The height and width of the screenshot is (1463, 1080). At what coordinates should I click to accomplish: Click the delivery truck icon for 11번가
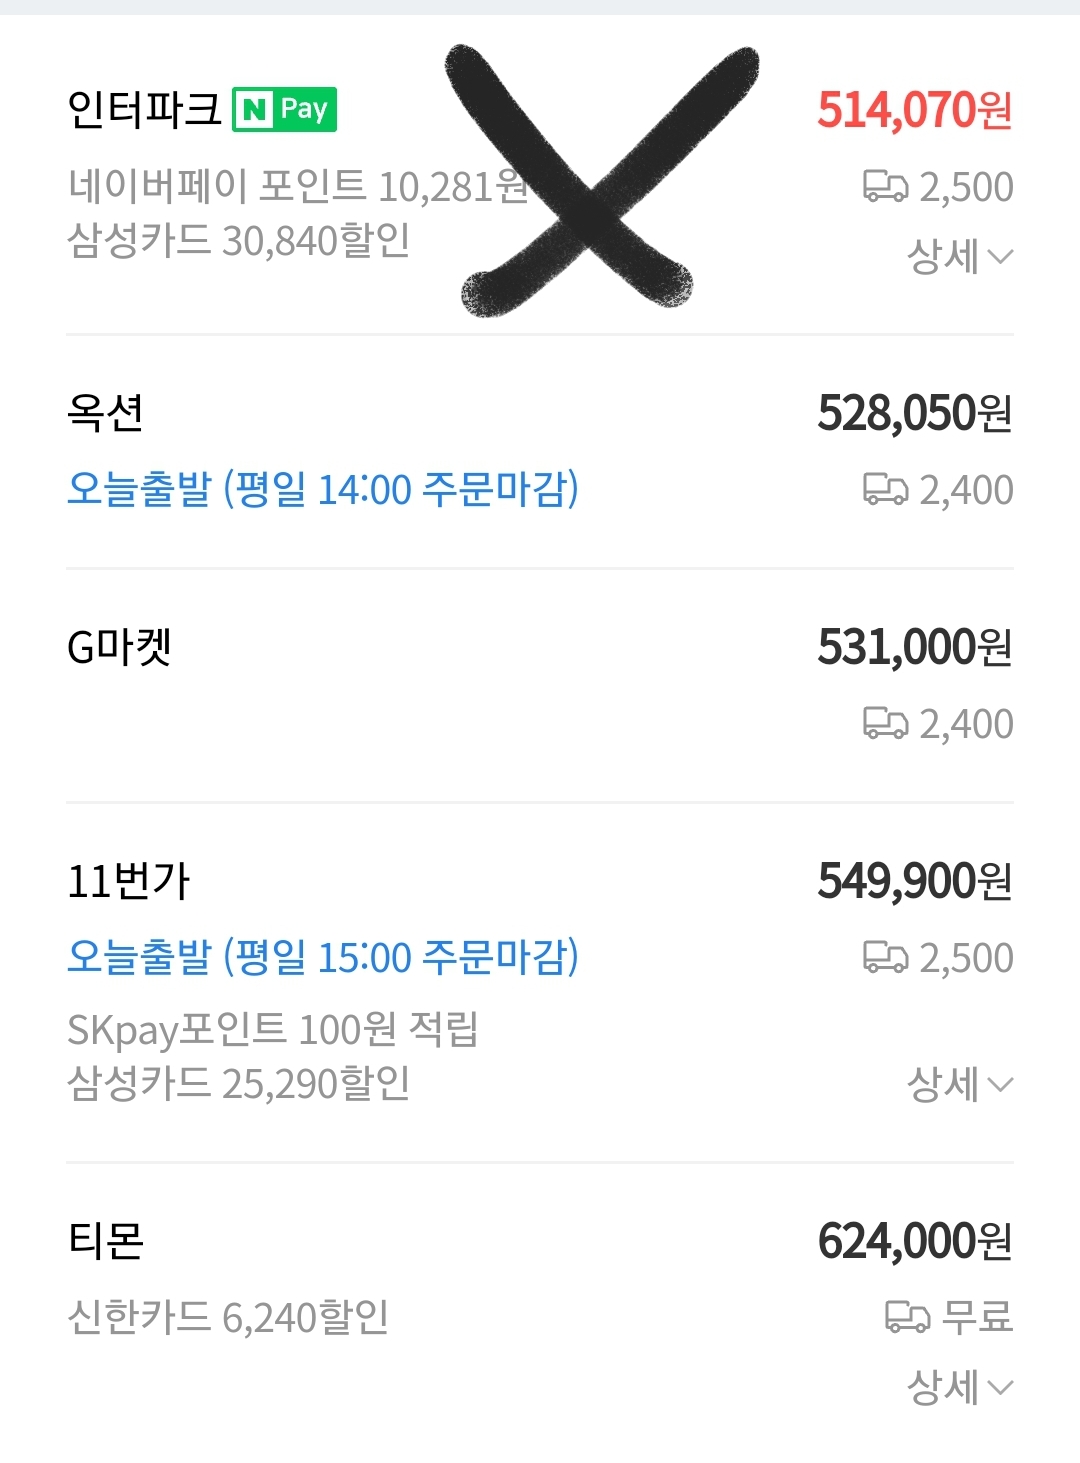(885, 957)
